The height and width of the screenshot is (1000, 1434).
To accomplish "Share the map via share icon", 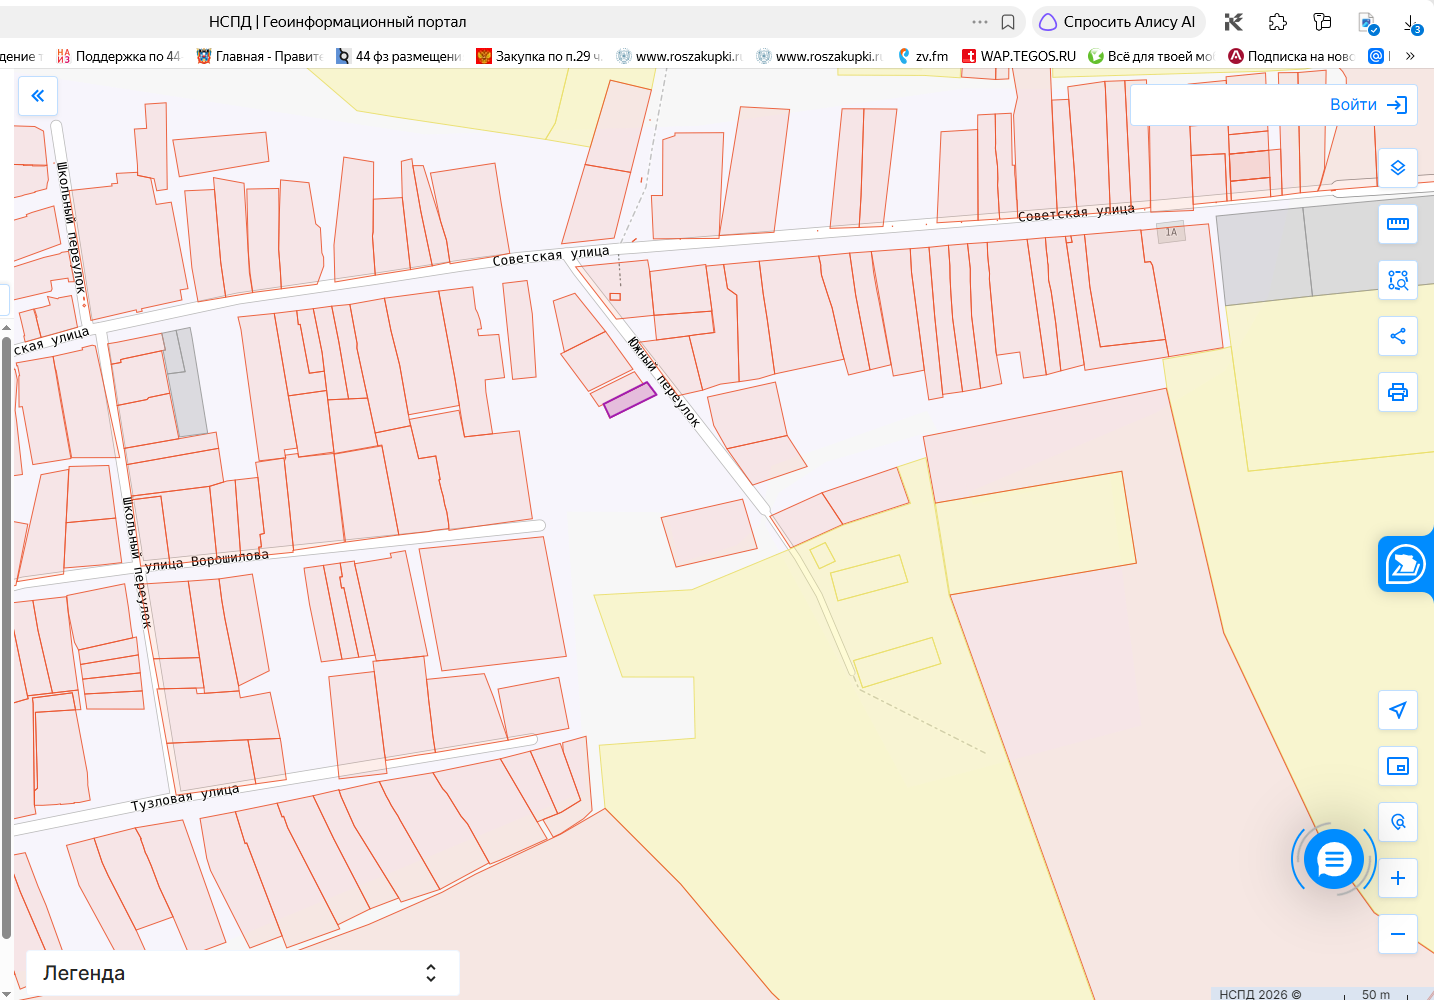I will [1398, 336].
